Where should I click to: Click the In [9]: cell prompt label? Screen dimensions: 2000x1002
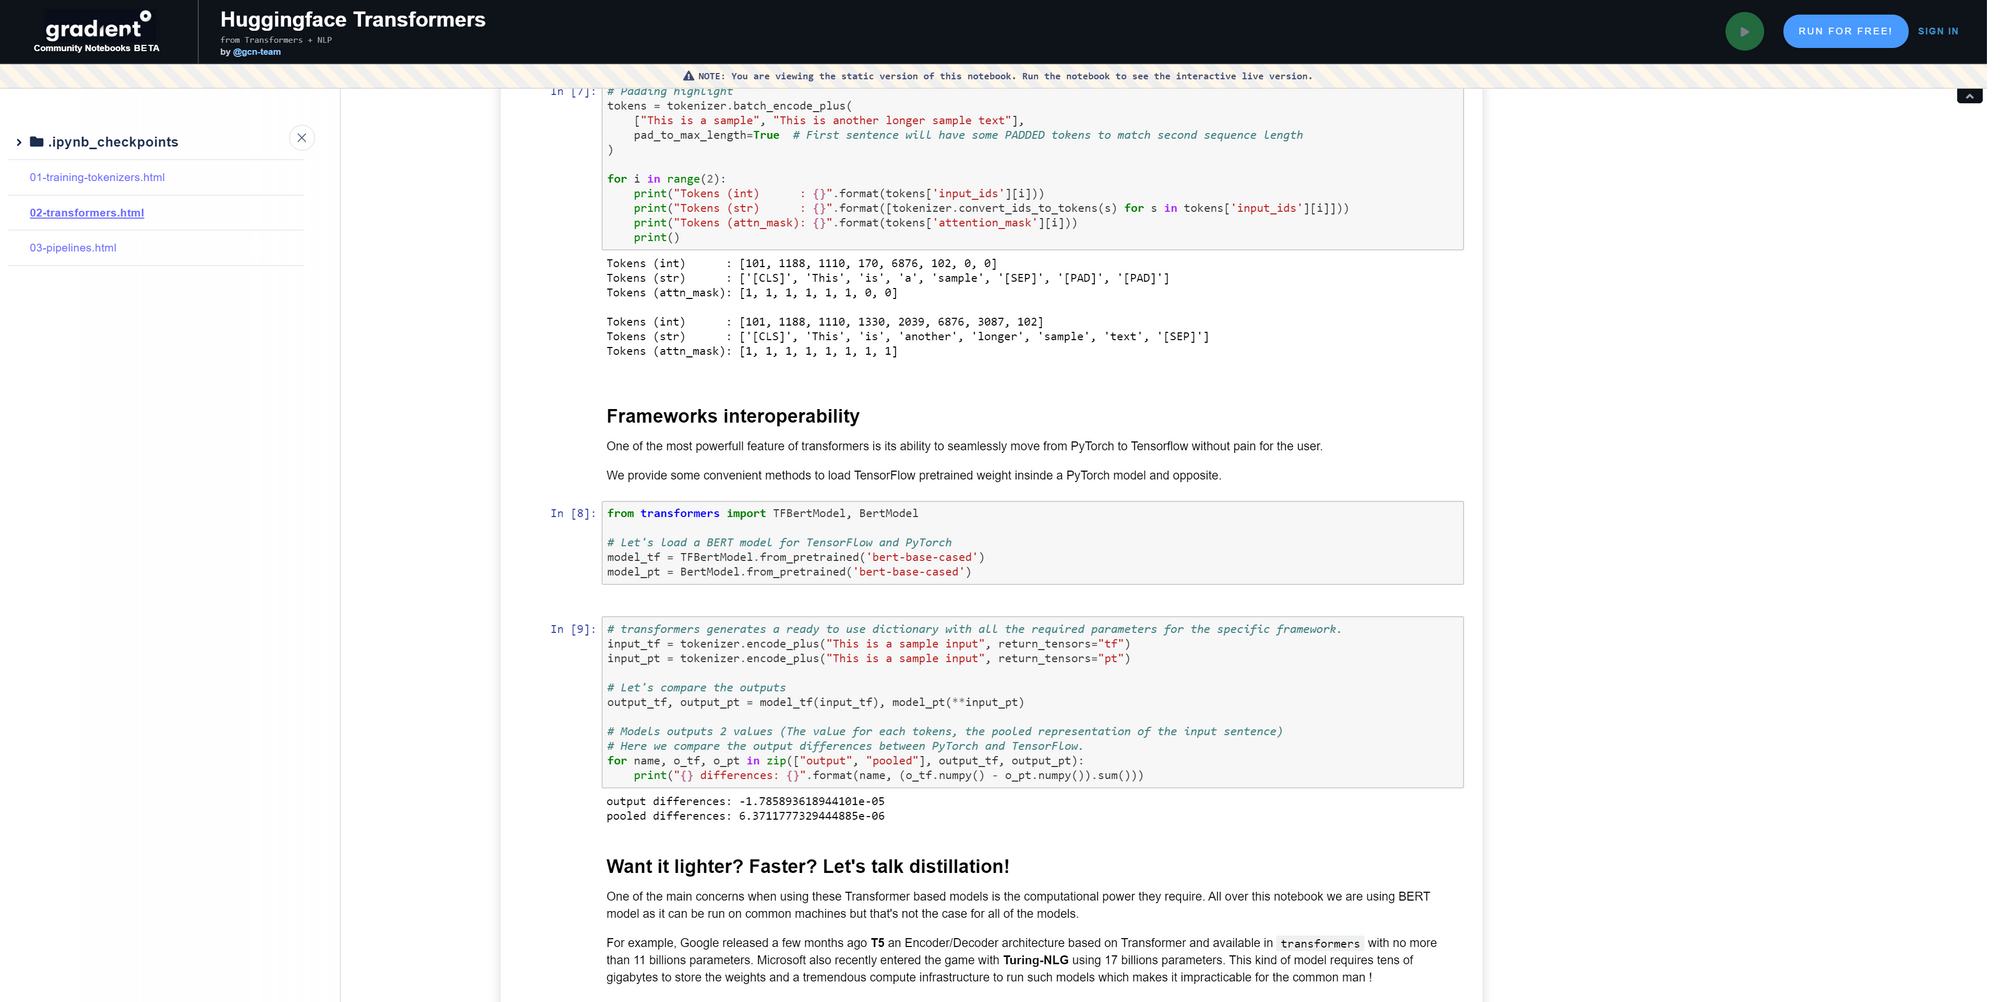[573, 630]
